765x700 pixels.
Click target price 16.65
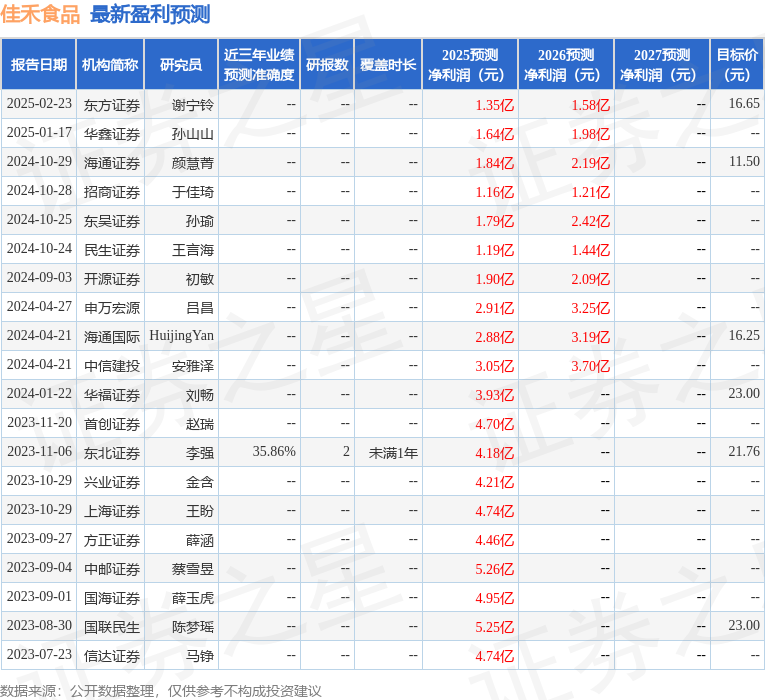744,103
